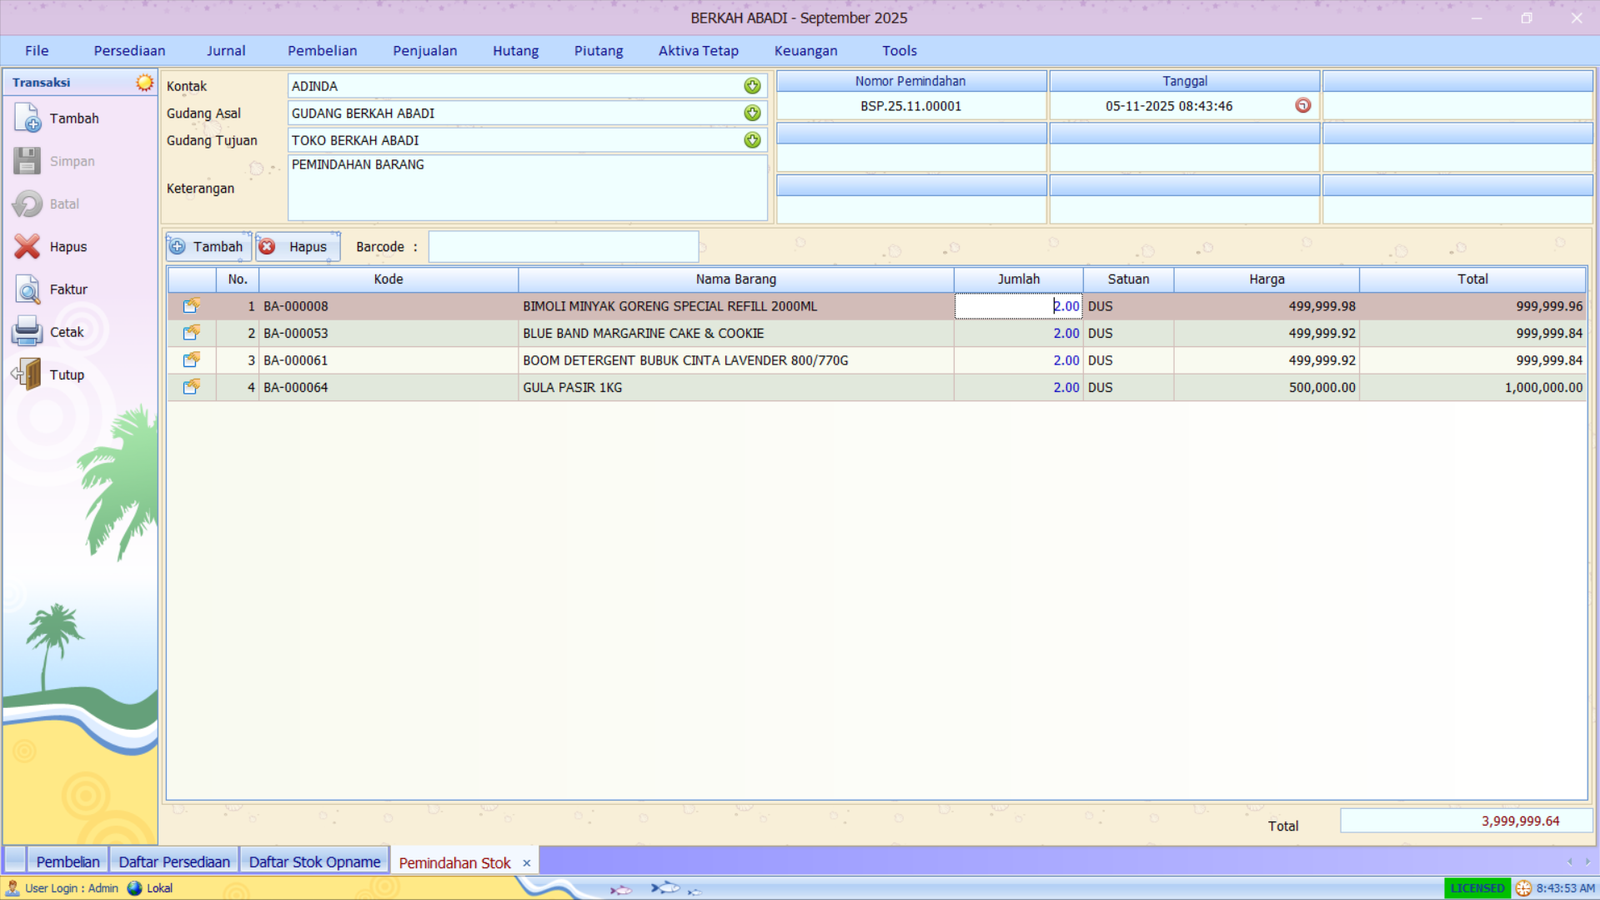Switch to Daftar Stok Opname tab

pos(314,862)
